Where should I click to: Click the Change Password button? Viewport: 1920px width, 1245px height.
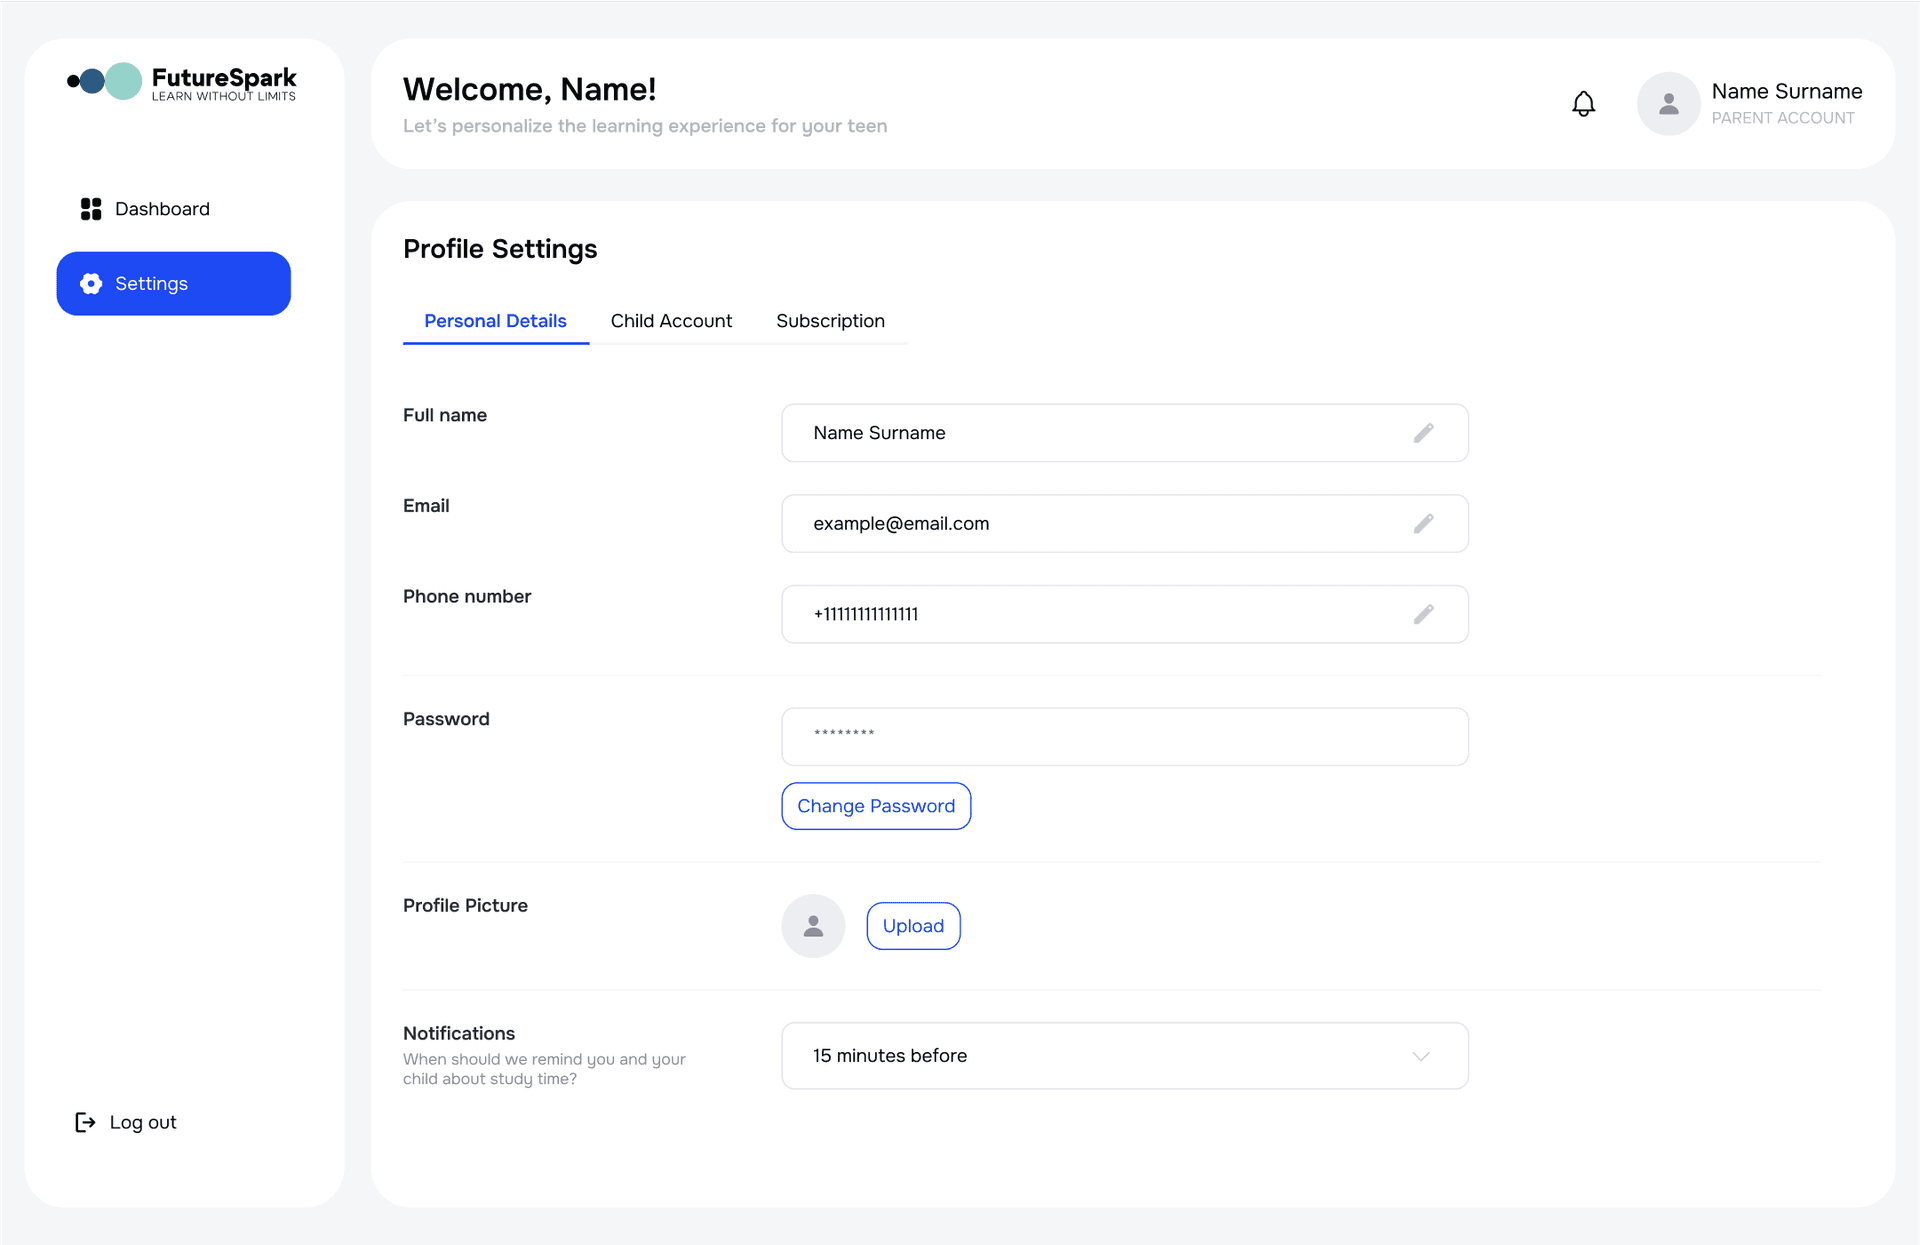click(x=875, y=806)
